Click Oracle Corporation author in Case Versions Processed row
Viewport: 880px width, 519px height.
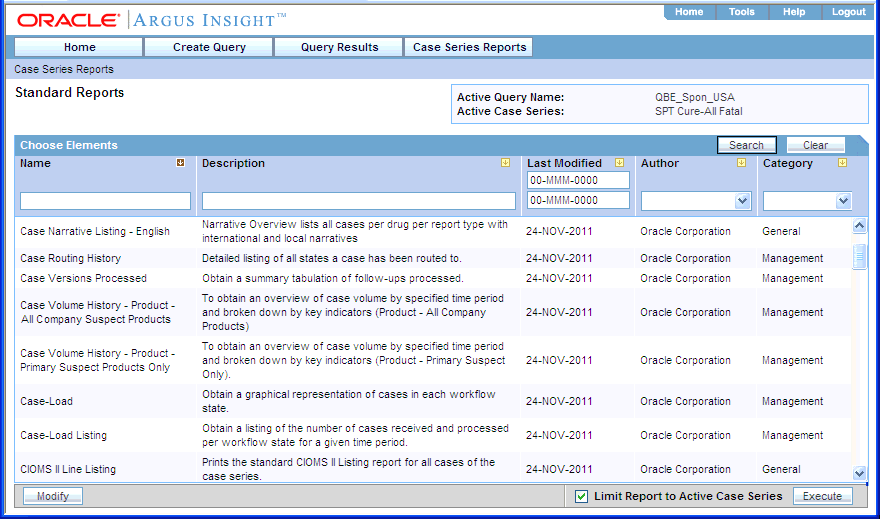coord(685,278)
